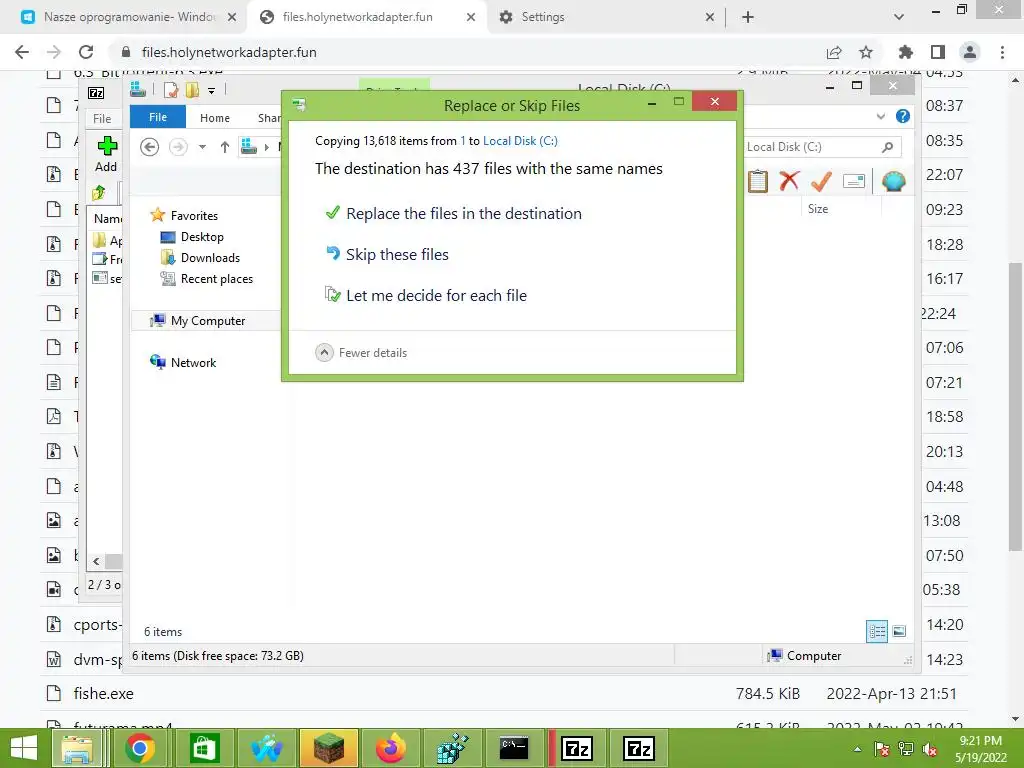The height and width of the screenshot is (768, 1024).
Task: Open Minecraft block taskbar icon
Action: click(x=328, y=748)
